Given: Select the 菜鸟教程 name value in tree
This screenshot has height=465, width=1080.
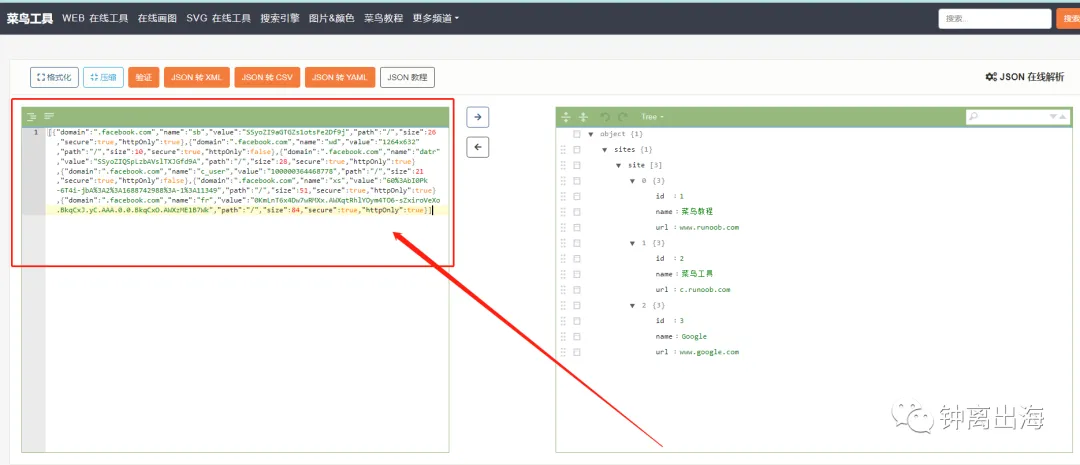Looking at the screenshot, I should (697, 211).
